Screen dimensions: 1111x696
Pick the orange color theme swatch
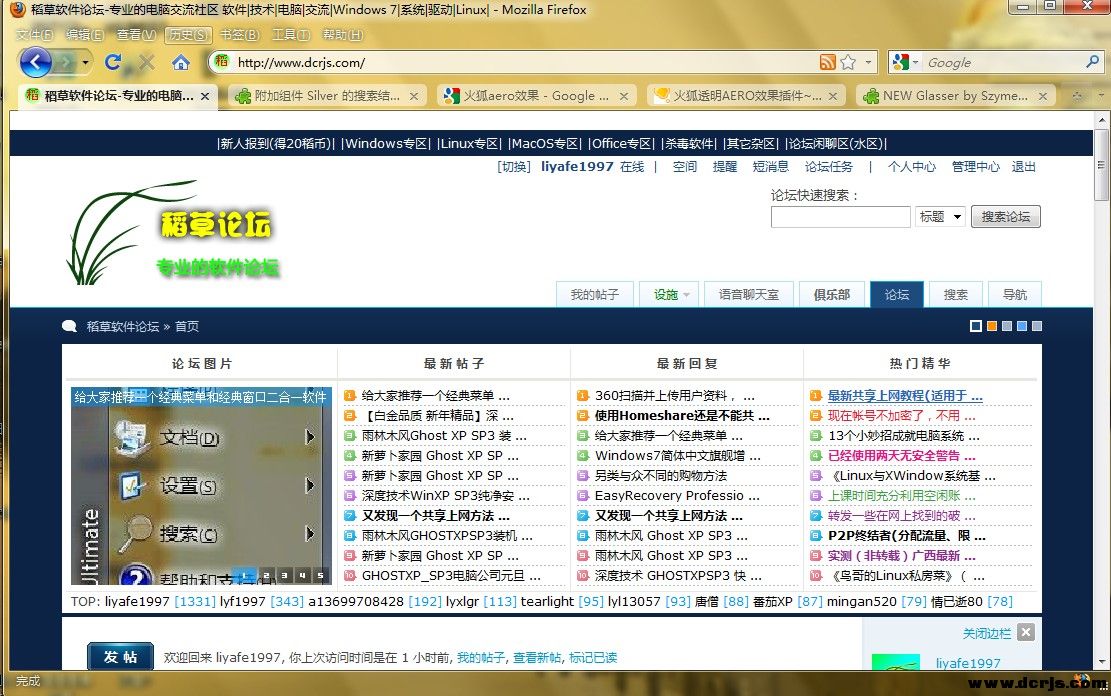click(x=991, y=326)
